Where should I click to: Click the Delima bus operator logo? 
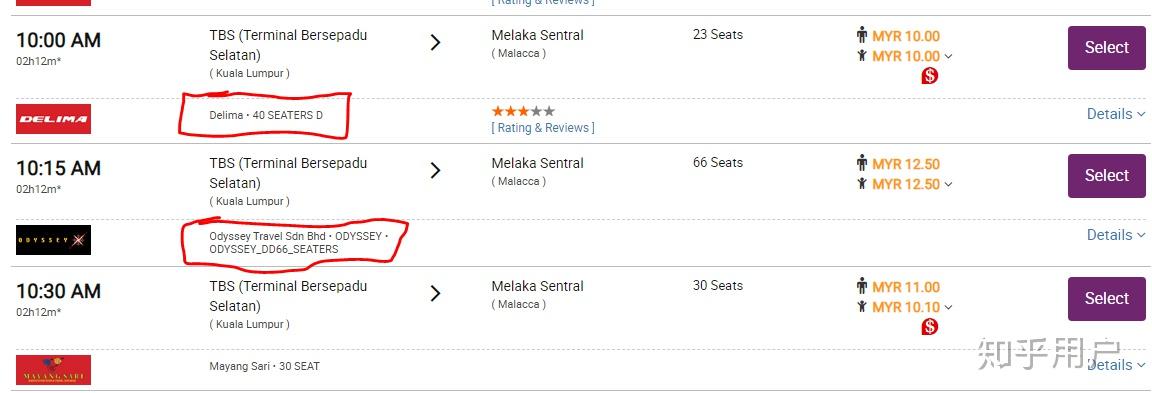[54, 119]
